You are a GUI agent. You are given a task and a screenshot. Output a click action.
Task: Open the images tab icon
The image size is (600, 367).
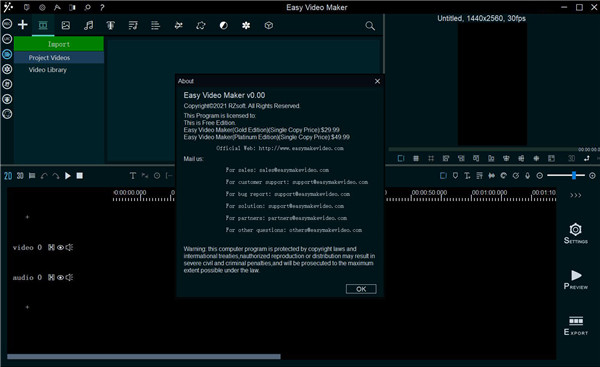[x=65, y=25]
